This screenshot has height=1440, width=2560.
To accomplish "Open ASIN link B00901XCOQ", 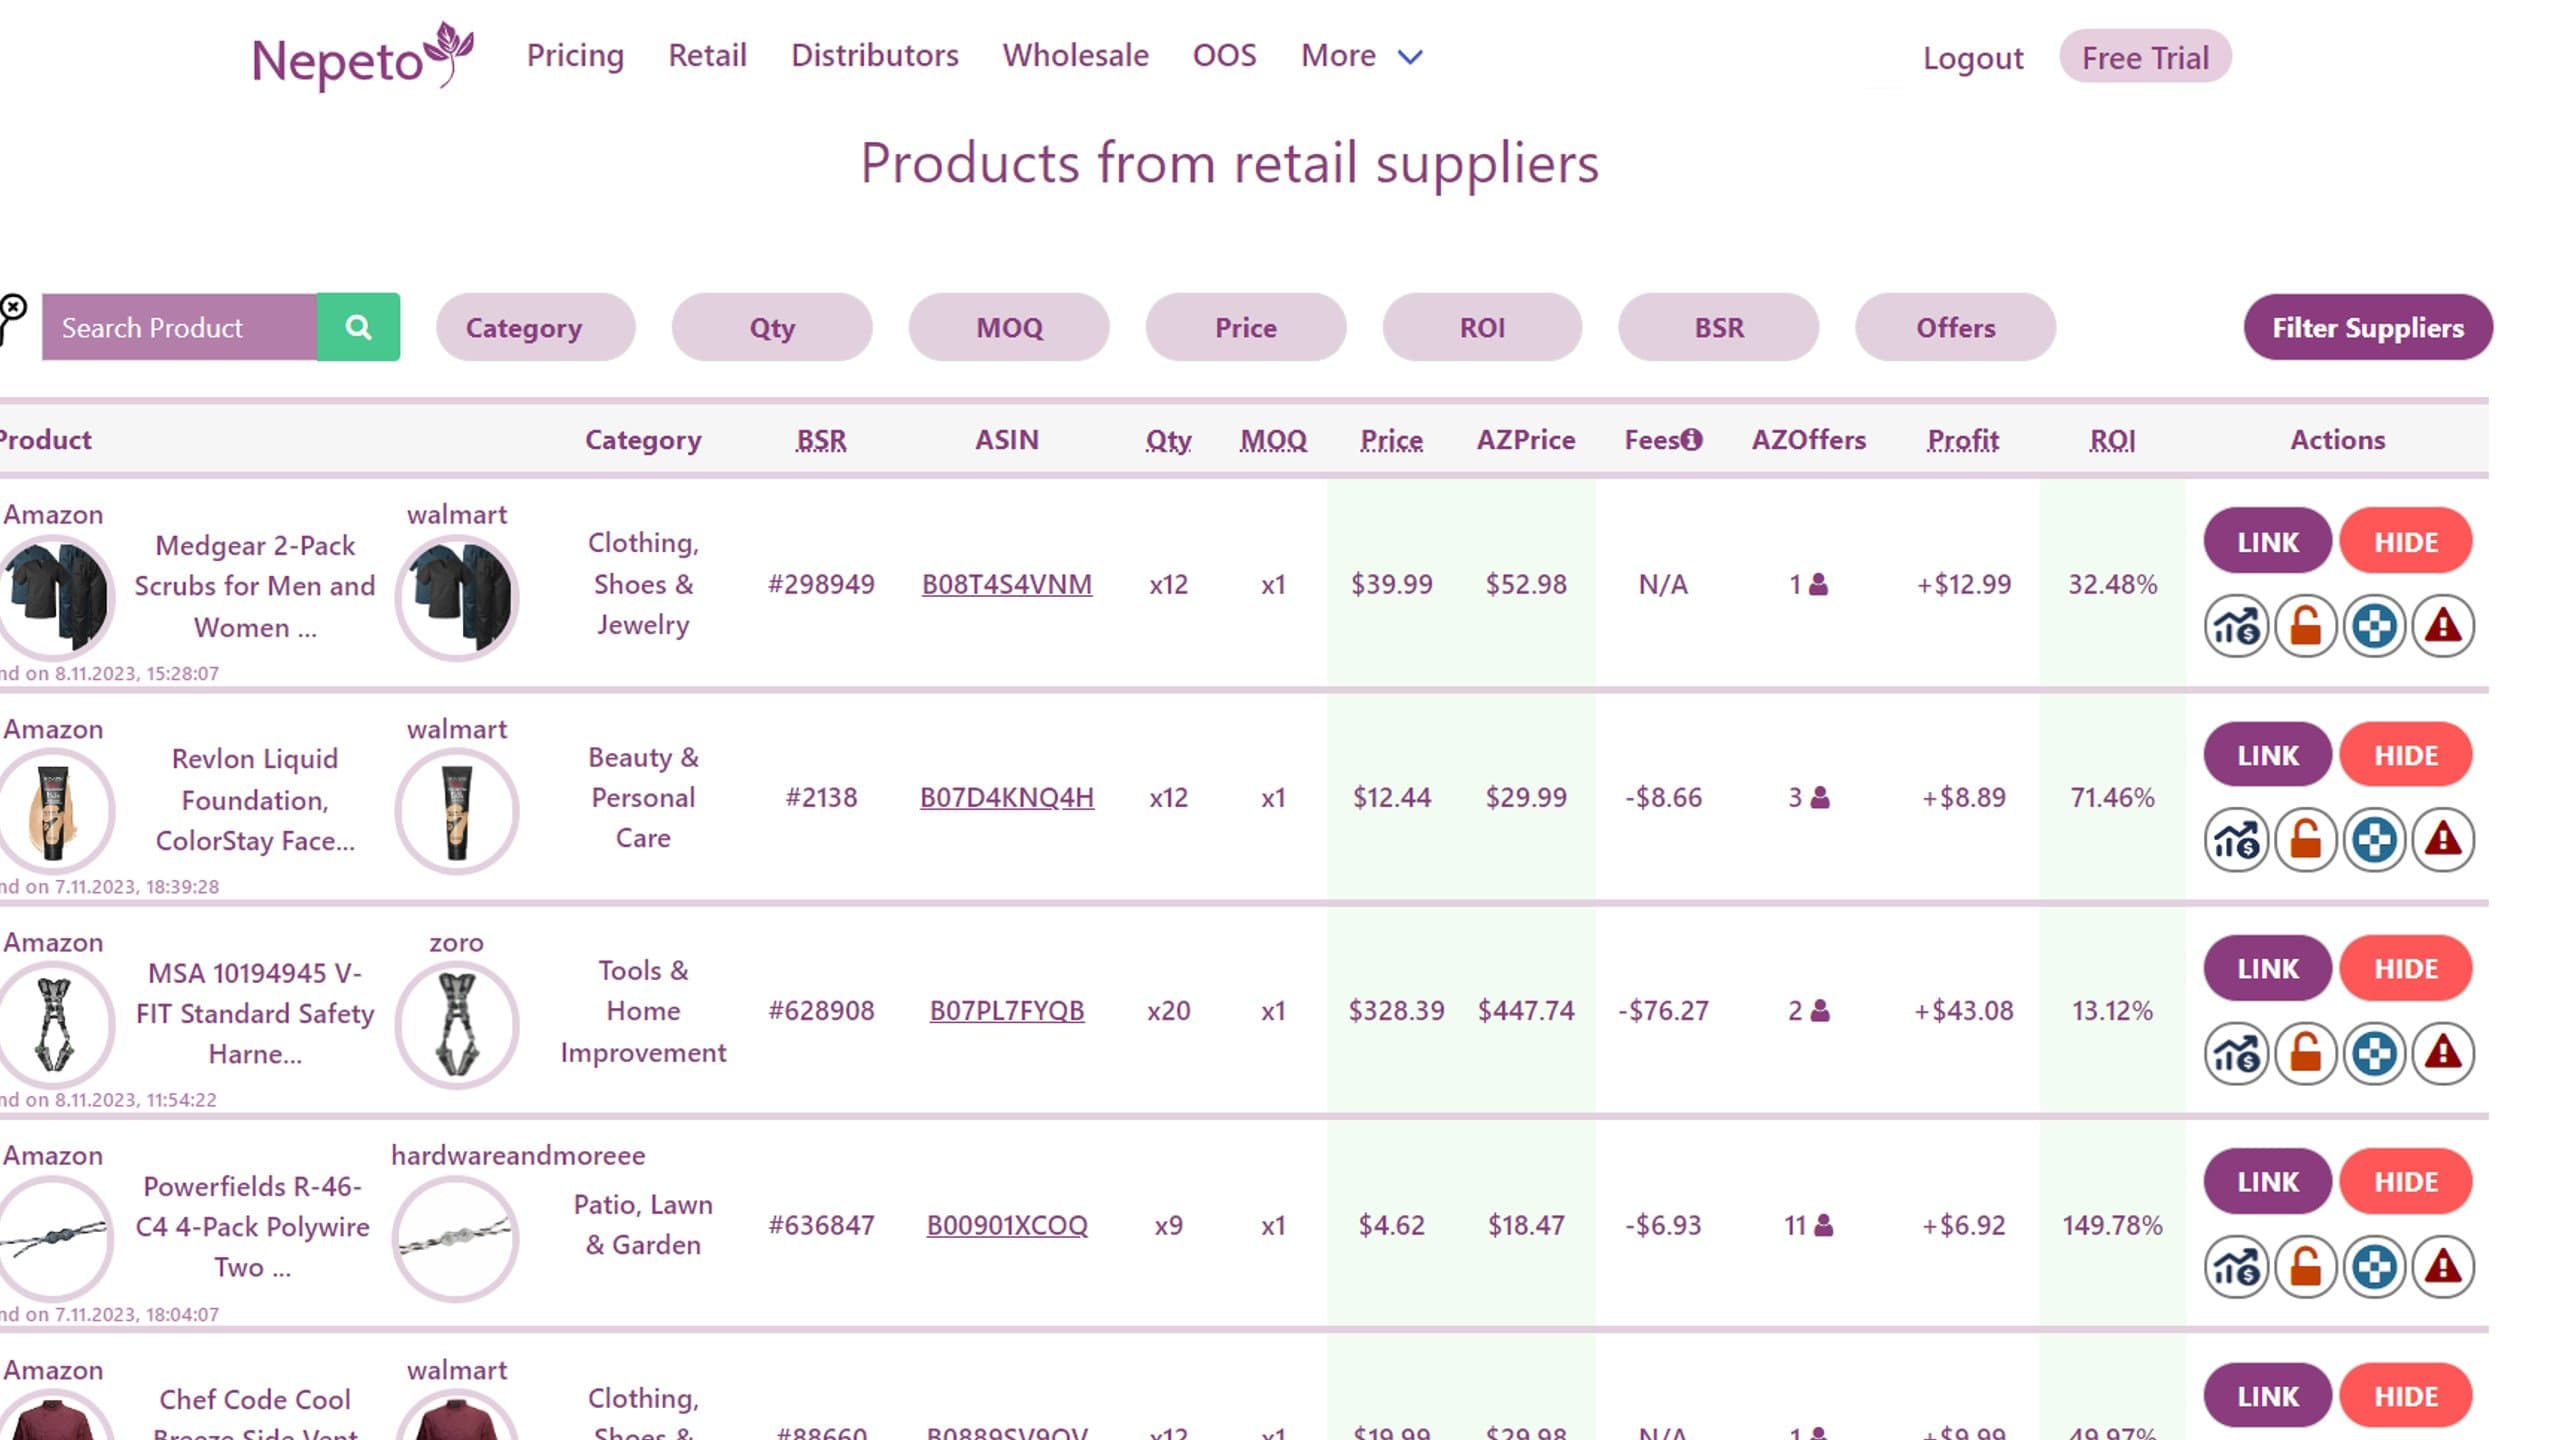I will (x=1007, y=1225).
